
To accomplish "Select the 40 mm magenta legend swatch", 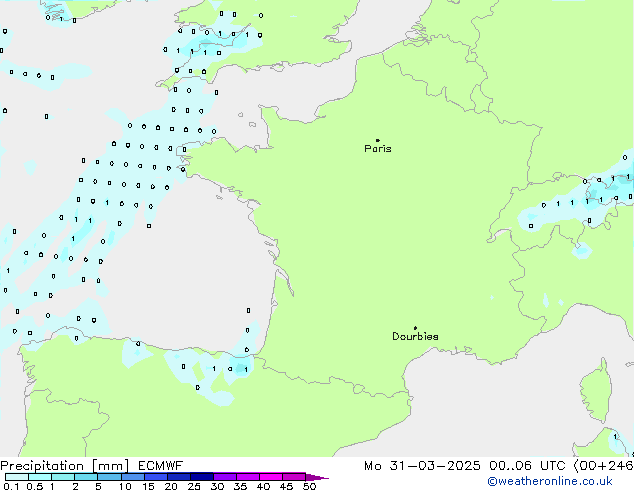I will click(271, 477).
